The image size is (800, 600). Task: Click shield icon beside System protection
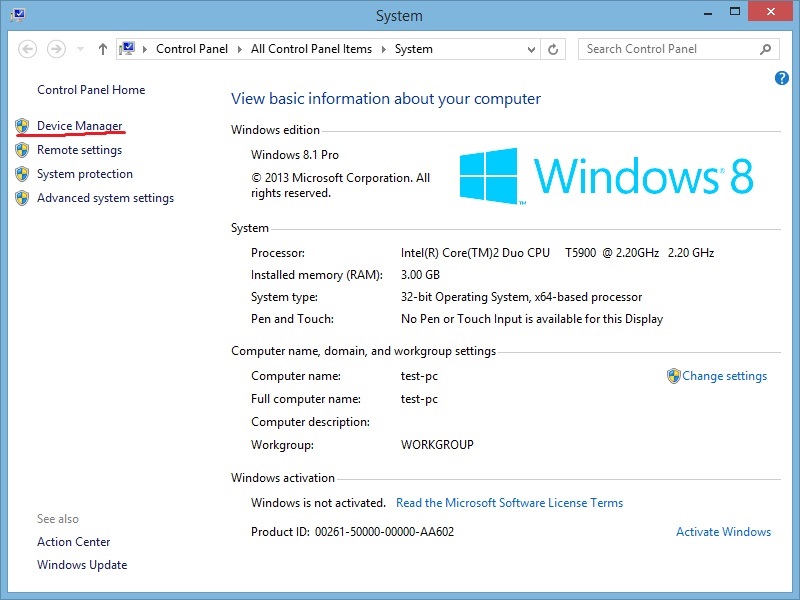click(x=22, y=174)
